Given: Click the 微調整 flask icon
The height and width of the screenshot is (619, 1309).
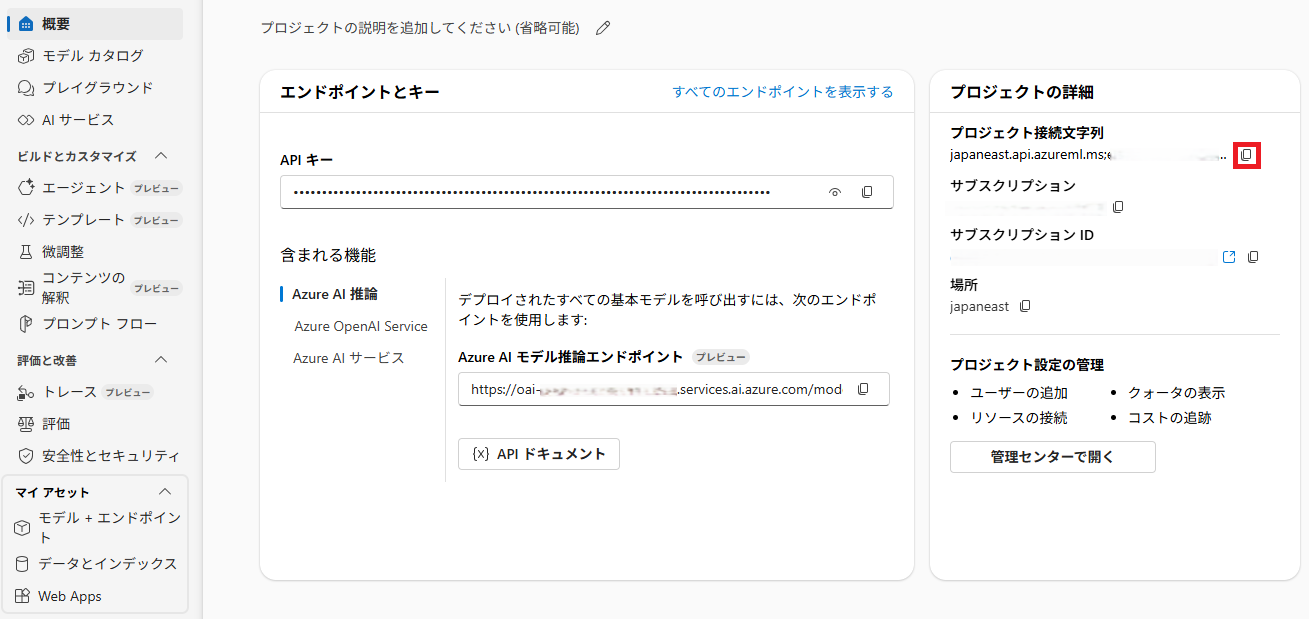Looking at the screenshot, I should point(26,252).
